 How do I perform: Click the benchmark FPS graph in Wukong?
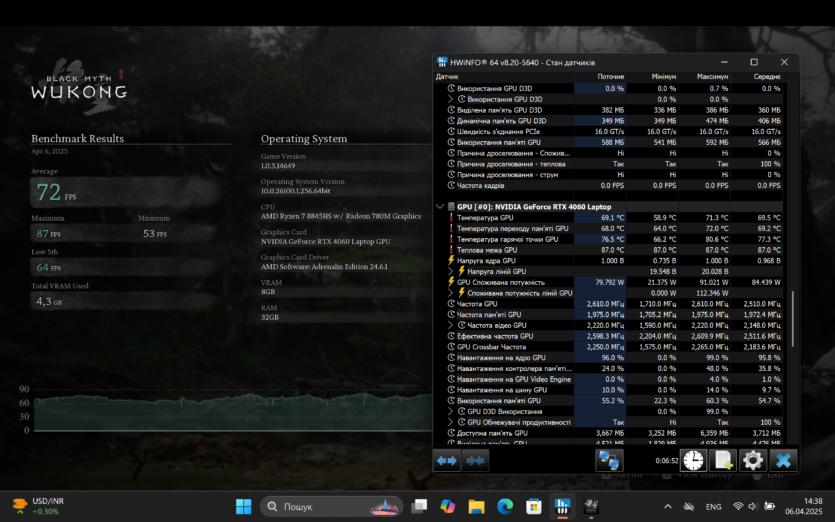point(233,413)
